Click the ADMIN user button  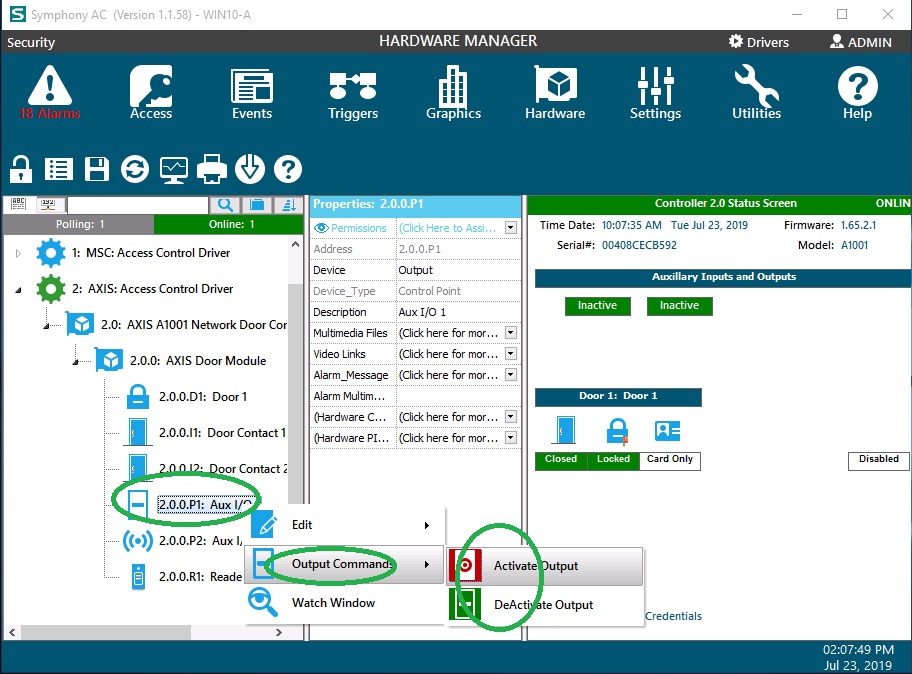coord(861,42)
